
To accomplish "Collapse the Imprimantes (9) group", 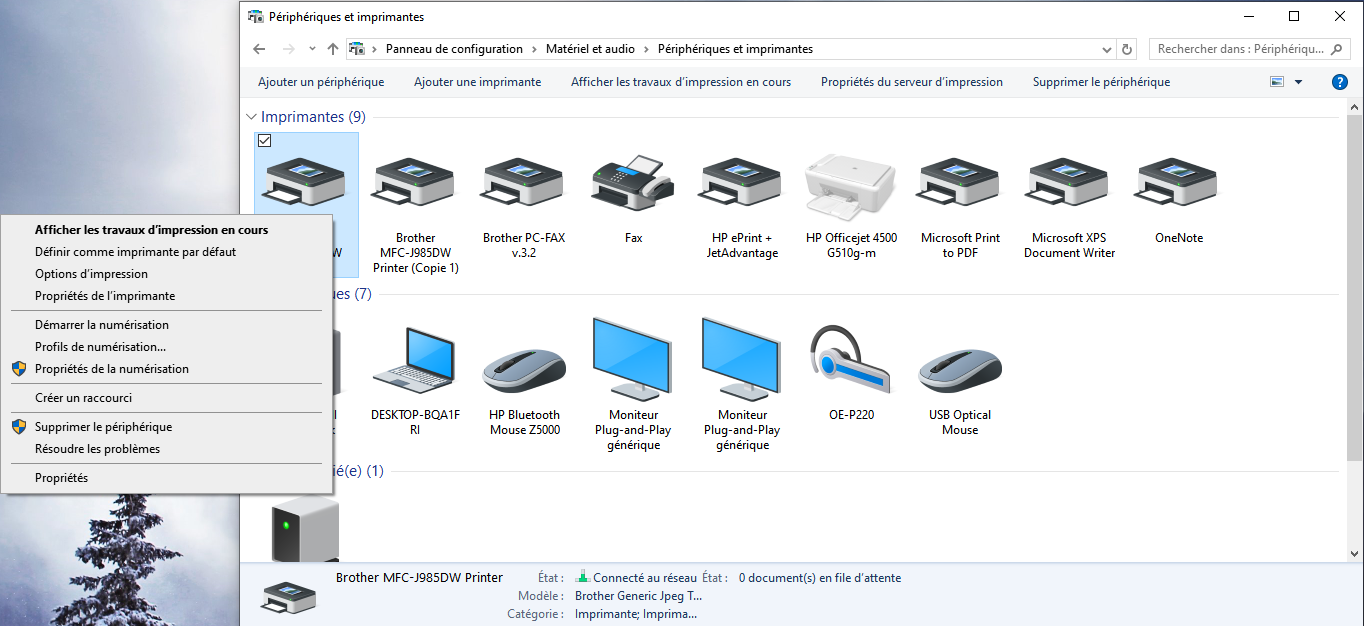I will 251,117.
